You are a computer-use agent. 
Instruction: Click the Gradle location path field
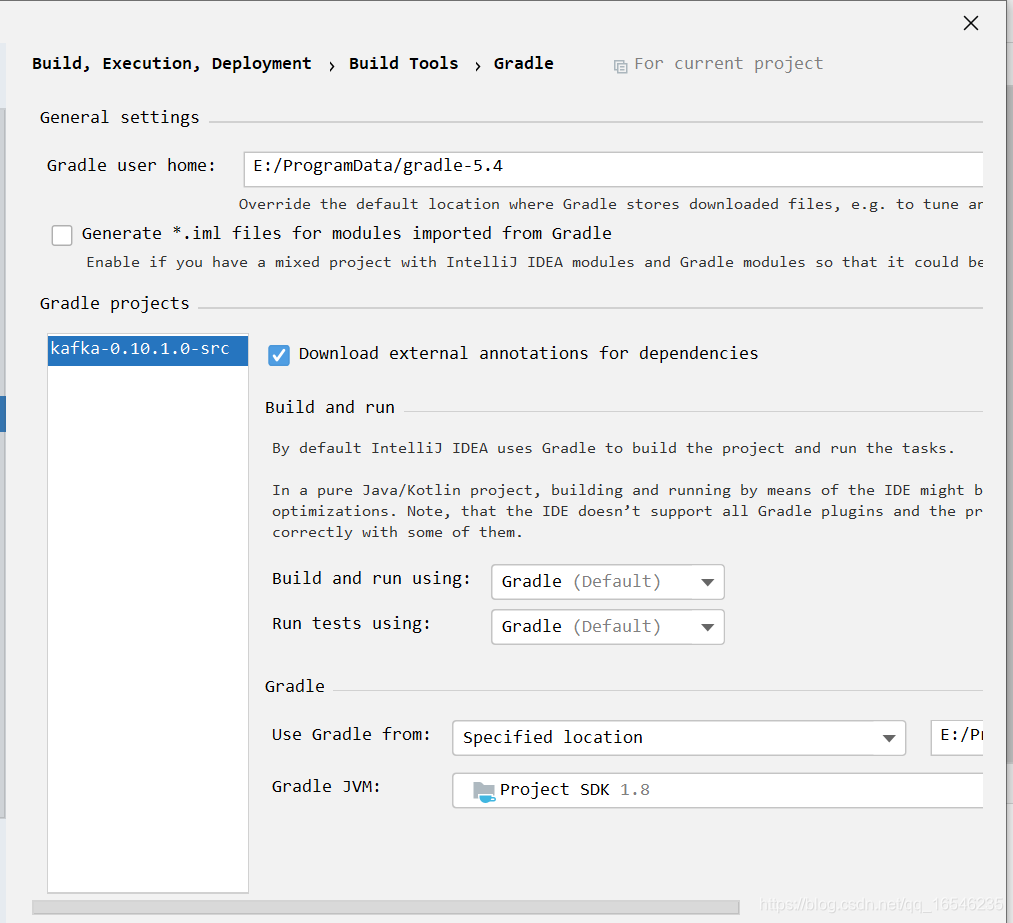[x=957, y=738]
